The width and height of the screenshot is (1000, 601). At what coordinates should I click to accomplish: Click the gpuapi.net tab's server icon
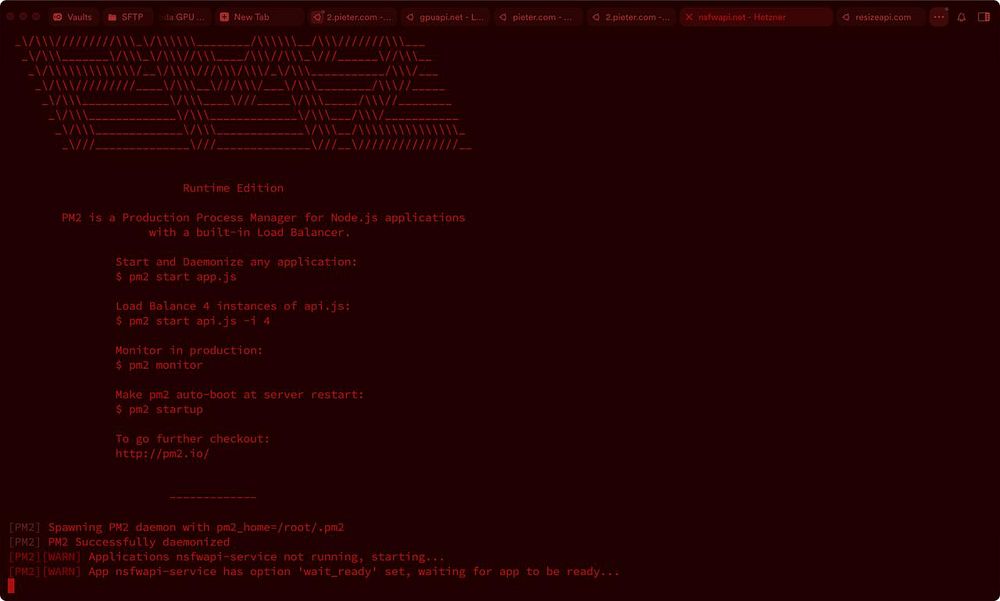pos(410,17)
